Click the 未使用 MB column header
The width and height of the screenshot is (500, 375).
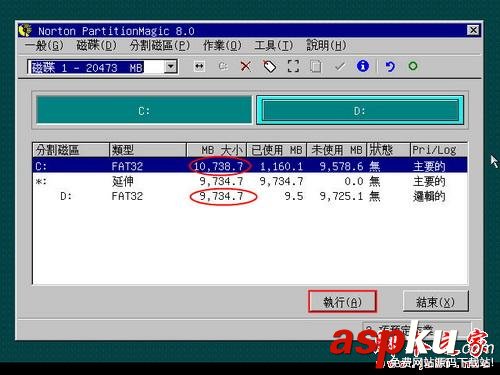(x=336, y=150)
